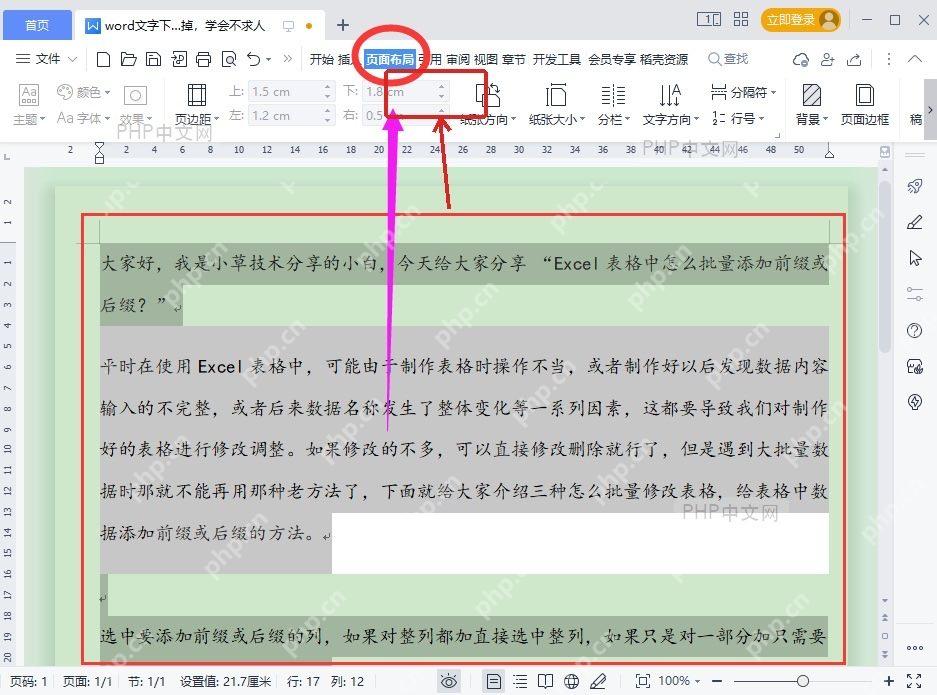Open the 稻壳资源 resources tab
The image size is (937, 695).
coord(663,59)
